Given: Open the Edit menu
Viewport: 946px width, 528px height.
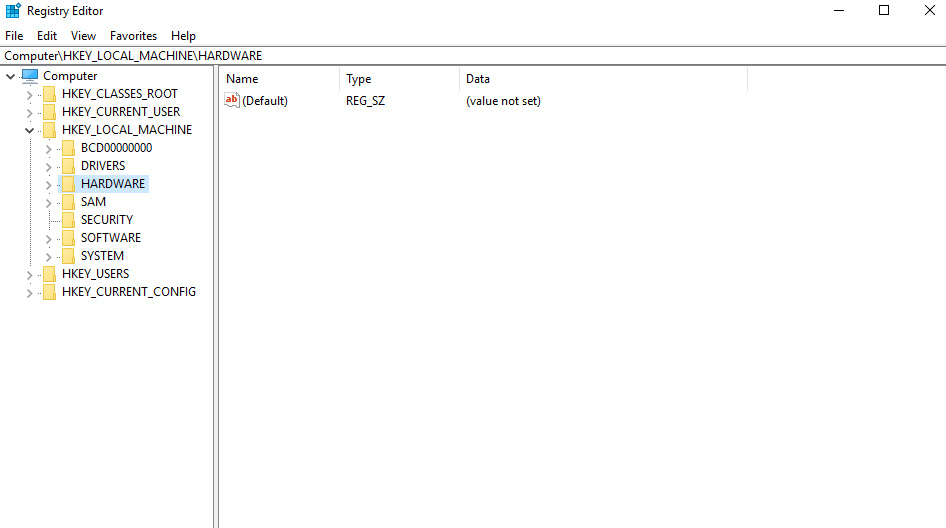Looking at the screenshot, I should pyautogui.click(x=46, y=36).
